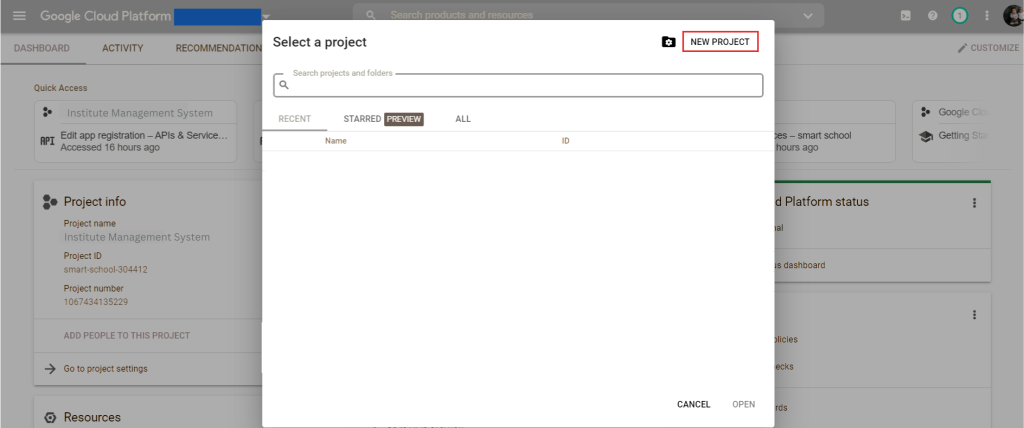The width and height of the screenshot is (1024, 428).
Task: Open the Platform status card options menu
Action: [974, 203]
